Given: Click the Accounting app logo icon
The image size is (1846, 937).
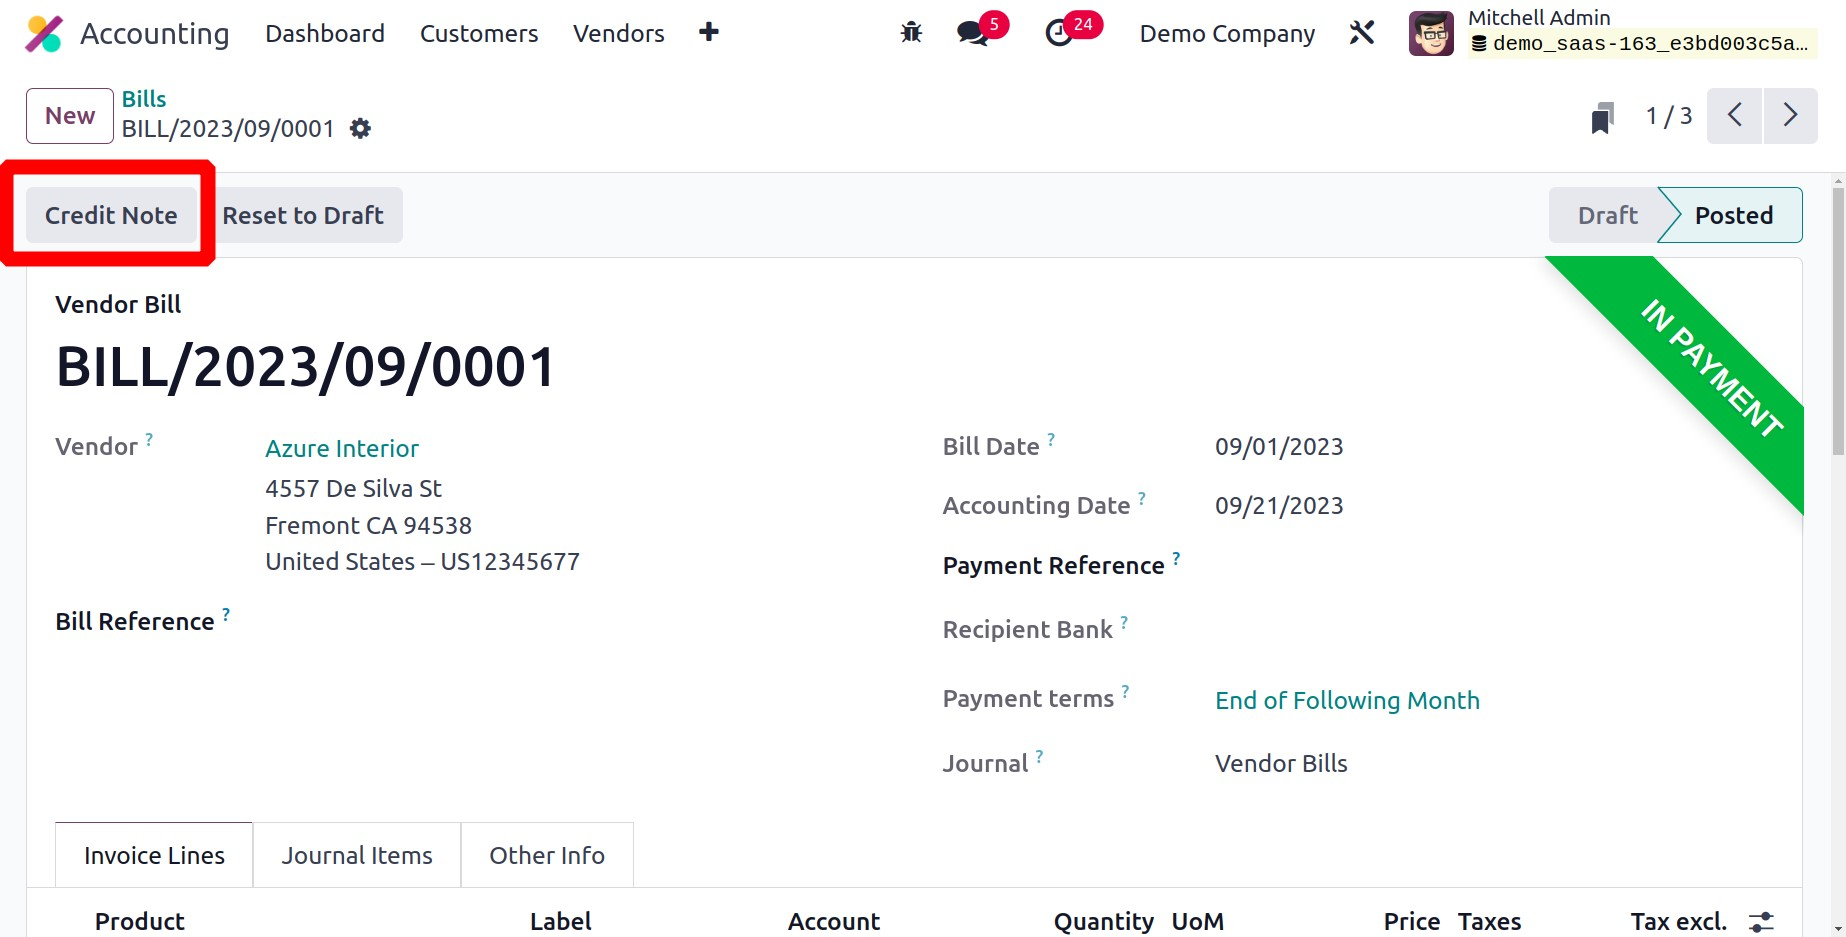Looking at the screenshot, I should point(44,34).
